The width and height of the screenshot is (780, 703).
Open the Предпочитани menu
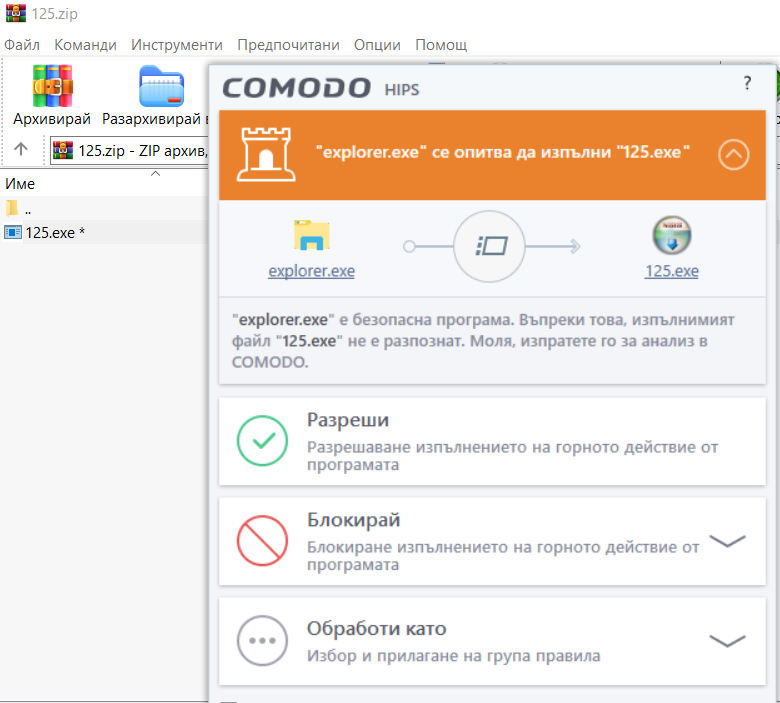point(288,45)
